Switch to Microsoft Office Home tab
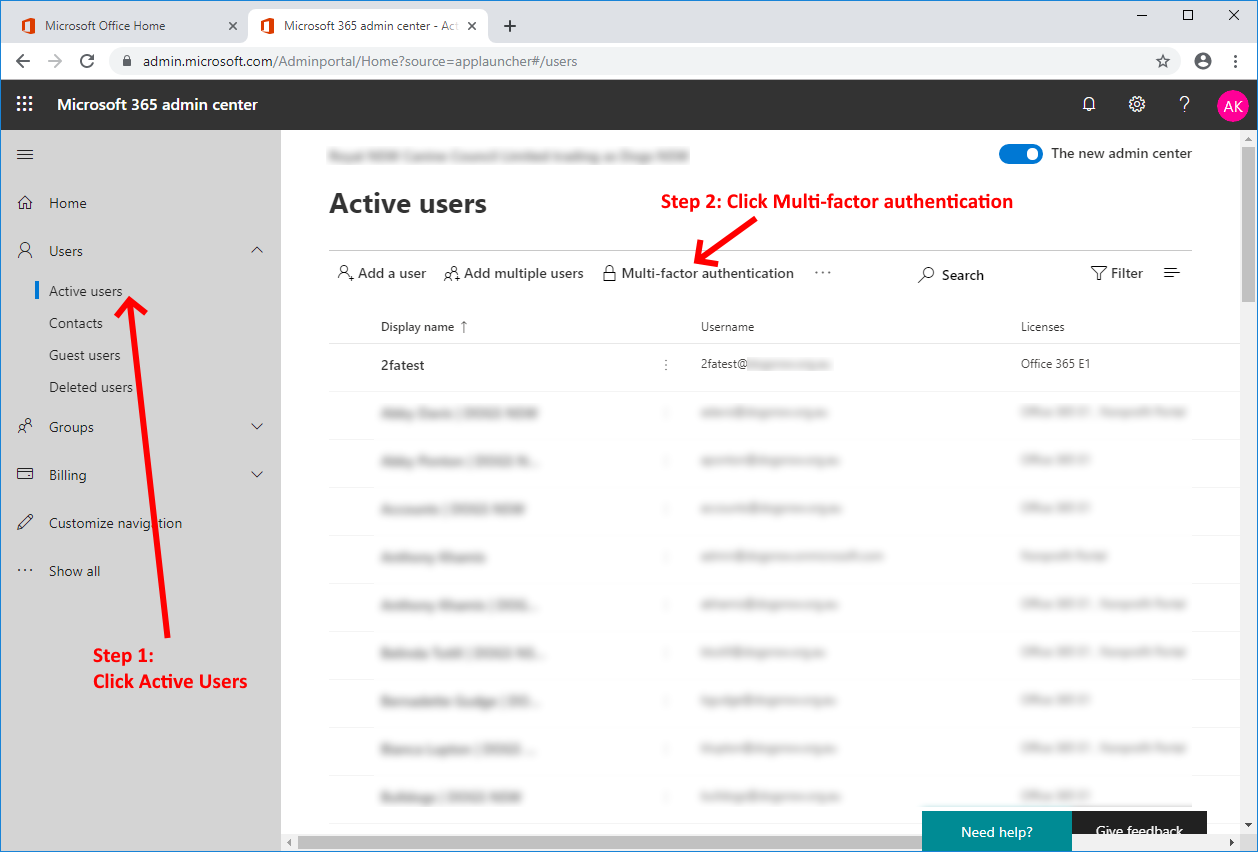Image resolution: width=1258 pixels, height=852 pixels. (x=124, y=26)
